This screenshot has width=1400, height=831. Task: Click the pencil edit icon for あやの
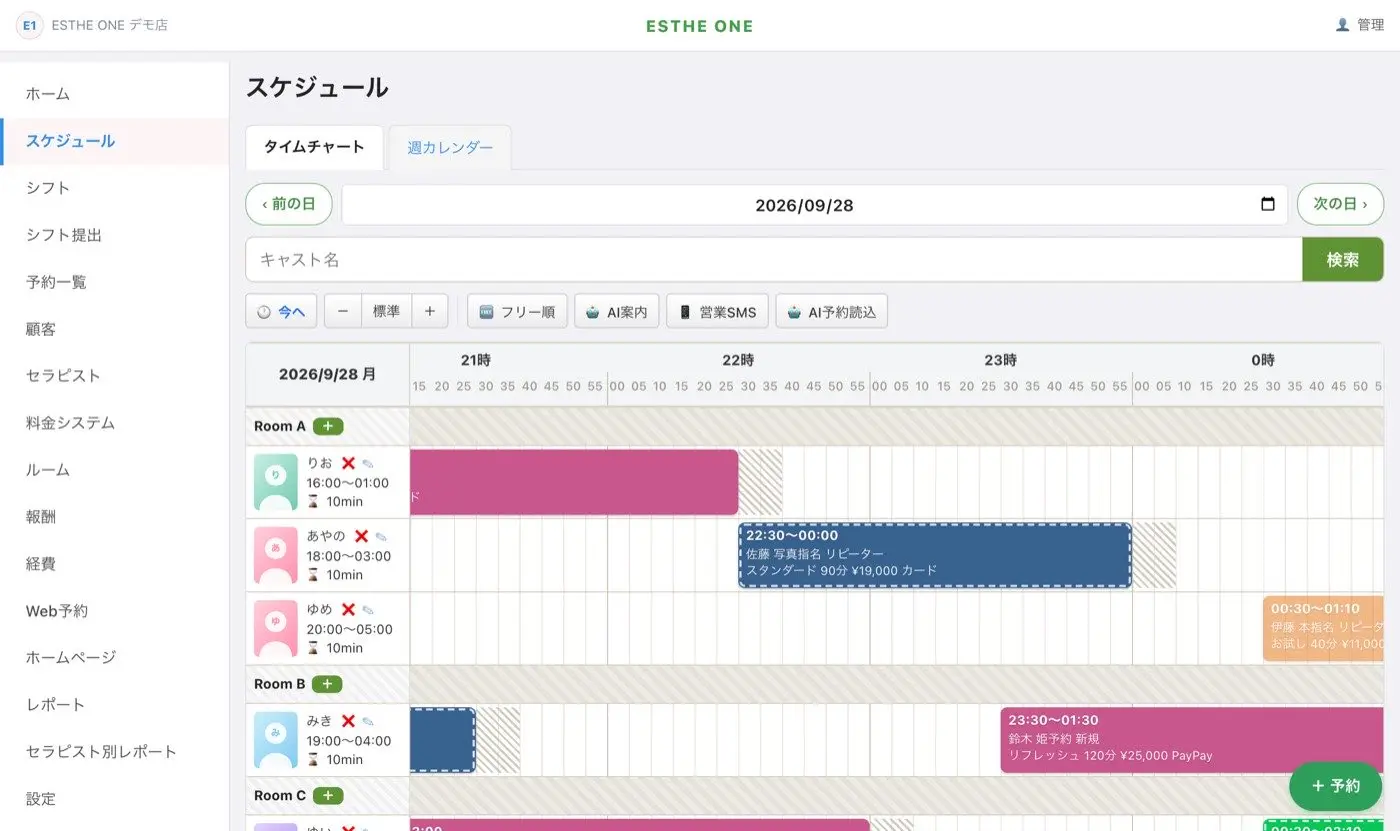tap(381, 537)
